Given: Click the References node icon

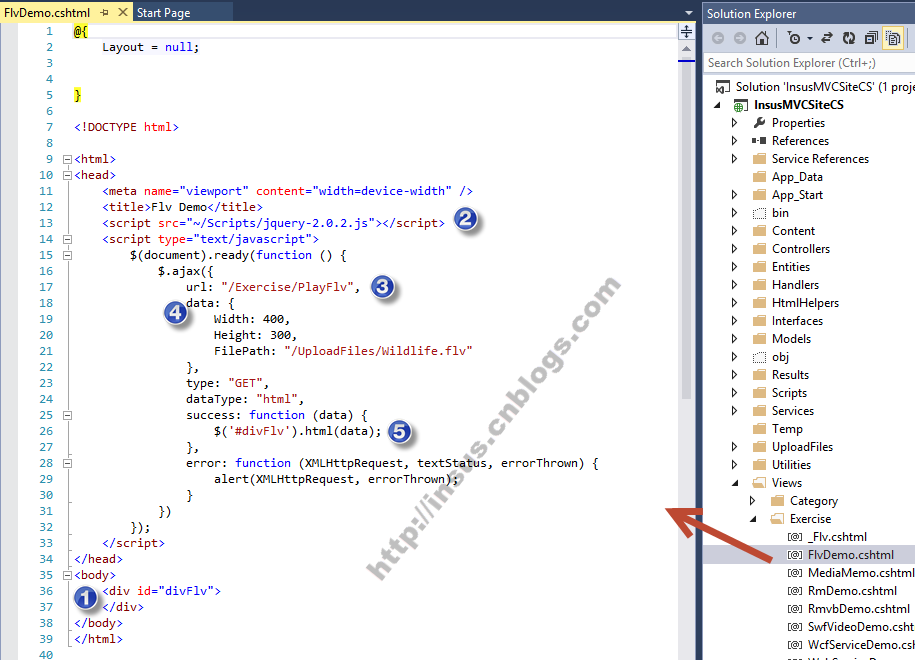Looking at the screenshot, I should pos(759,141).
